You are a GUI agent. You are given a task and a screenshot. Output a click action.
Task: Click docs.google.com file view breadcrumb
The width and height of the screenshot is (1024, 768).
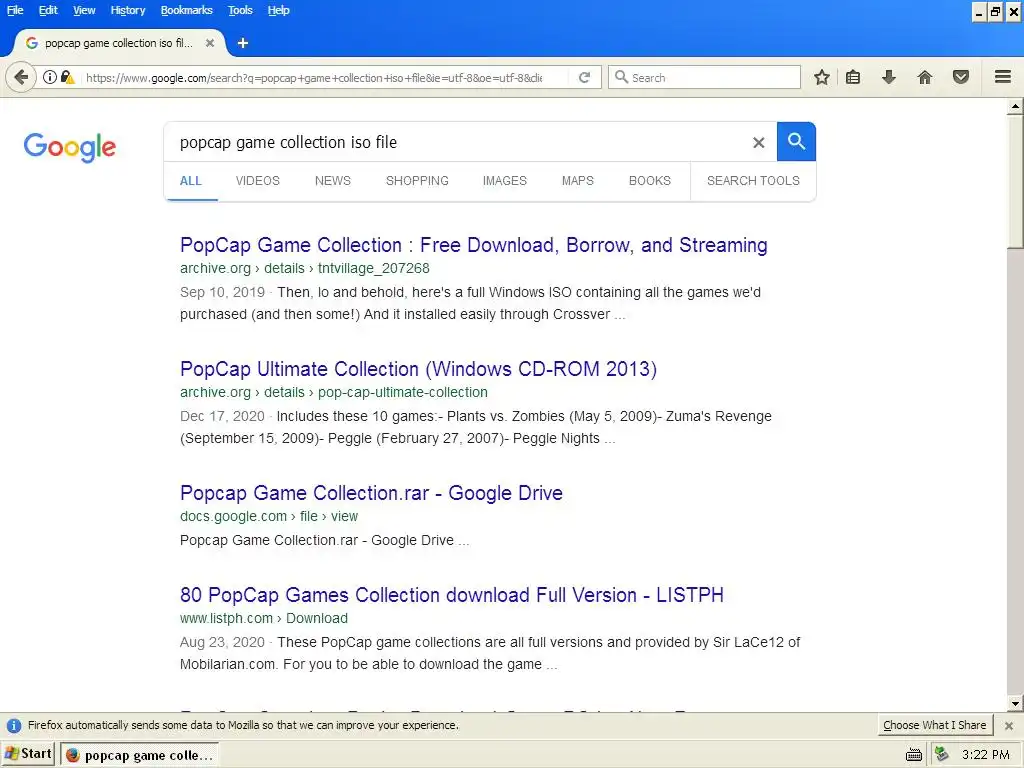point(269,517)
